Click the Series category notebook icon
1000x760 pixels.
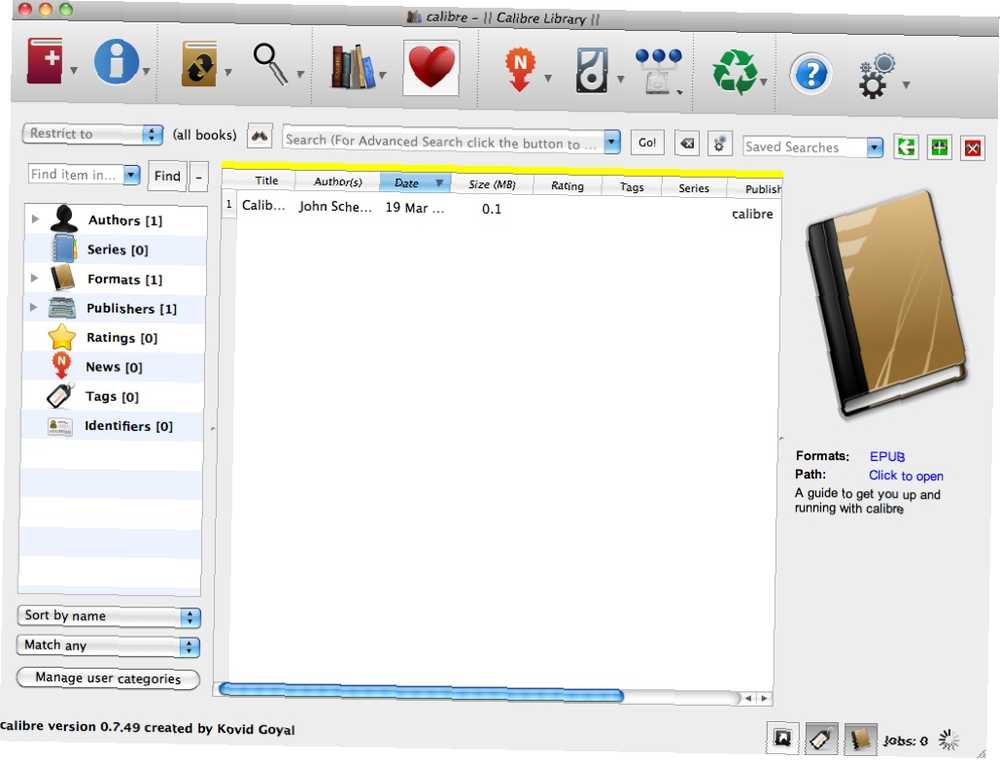pos(64,248)
